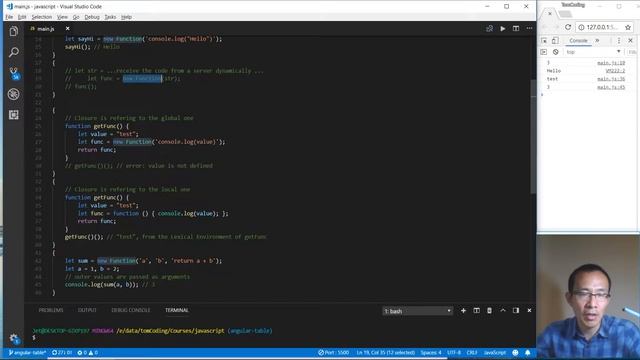The image size is (640, 360).
Task: Split the terminal pane
Action: [x=476, y=311]
